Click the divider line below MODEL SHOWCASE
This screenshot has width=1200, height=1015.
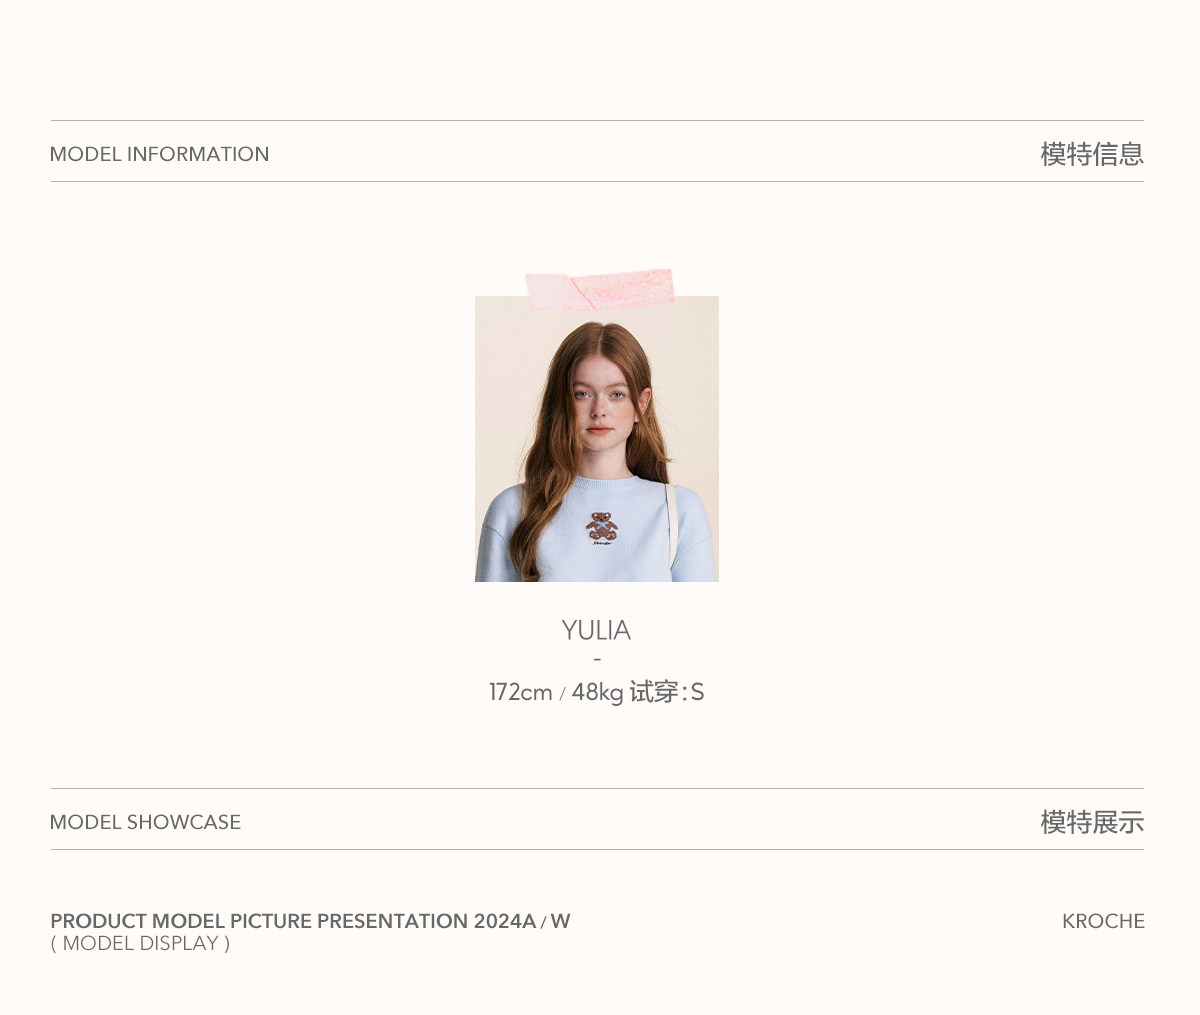[x=597, y=850]
